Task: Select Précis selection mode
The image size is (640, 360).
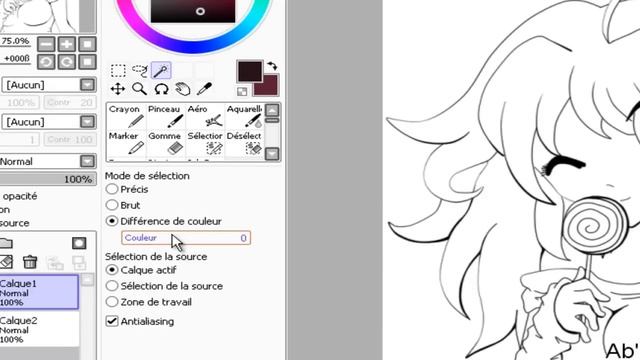Action: pos(112,189)
